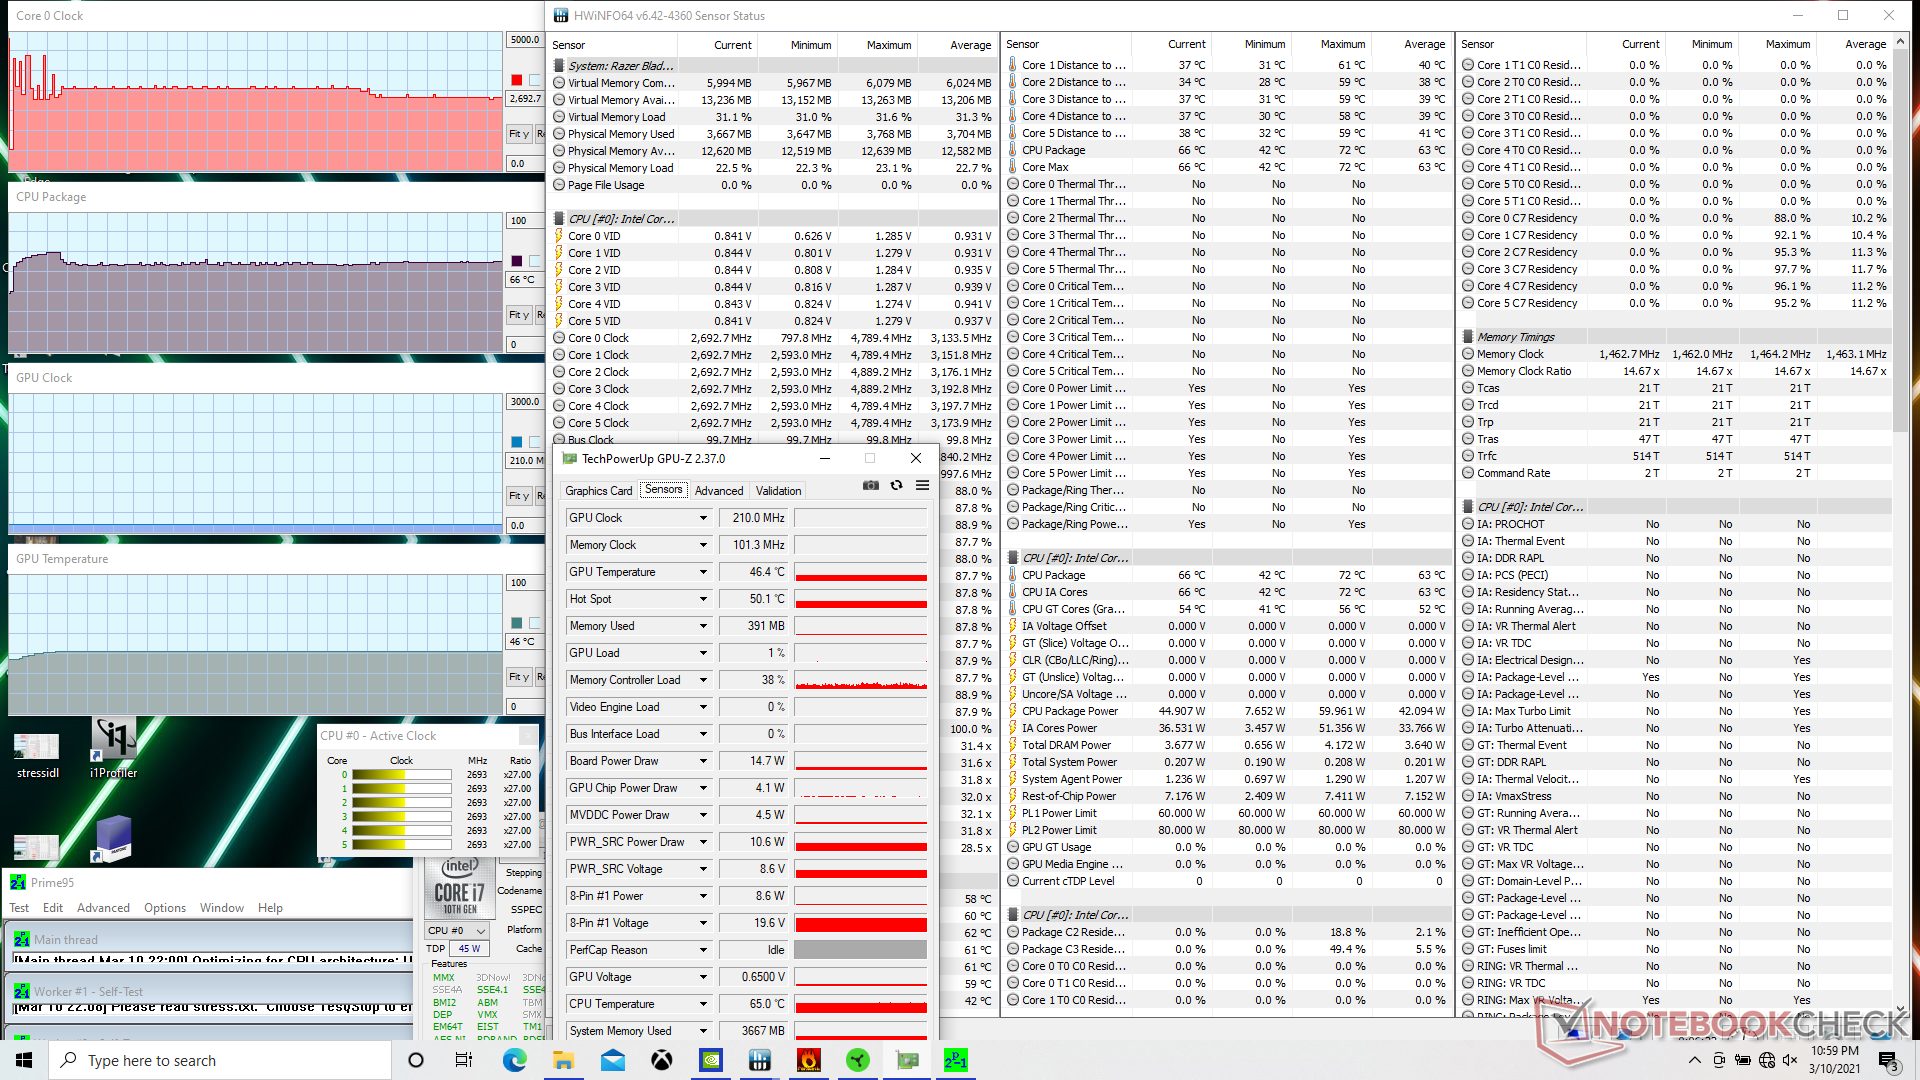This screenshot has height=1080, width=1920.
Task: Click the red color swatch of Core 0 Clock graph
Action: [517, 80]
